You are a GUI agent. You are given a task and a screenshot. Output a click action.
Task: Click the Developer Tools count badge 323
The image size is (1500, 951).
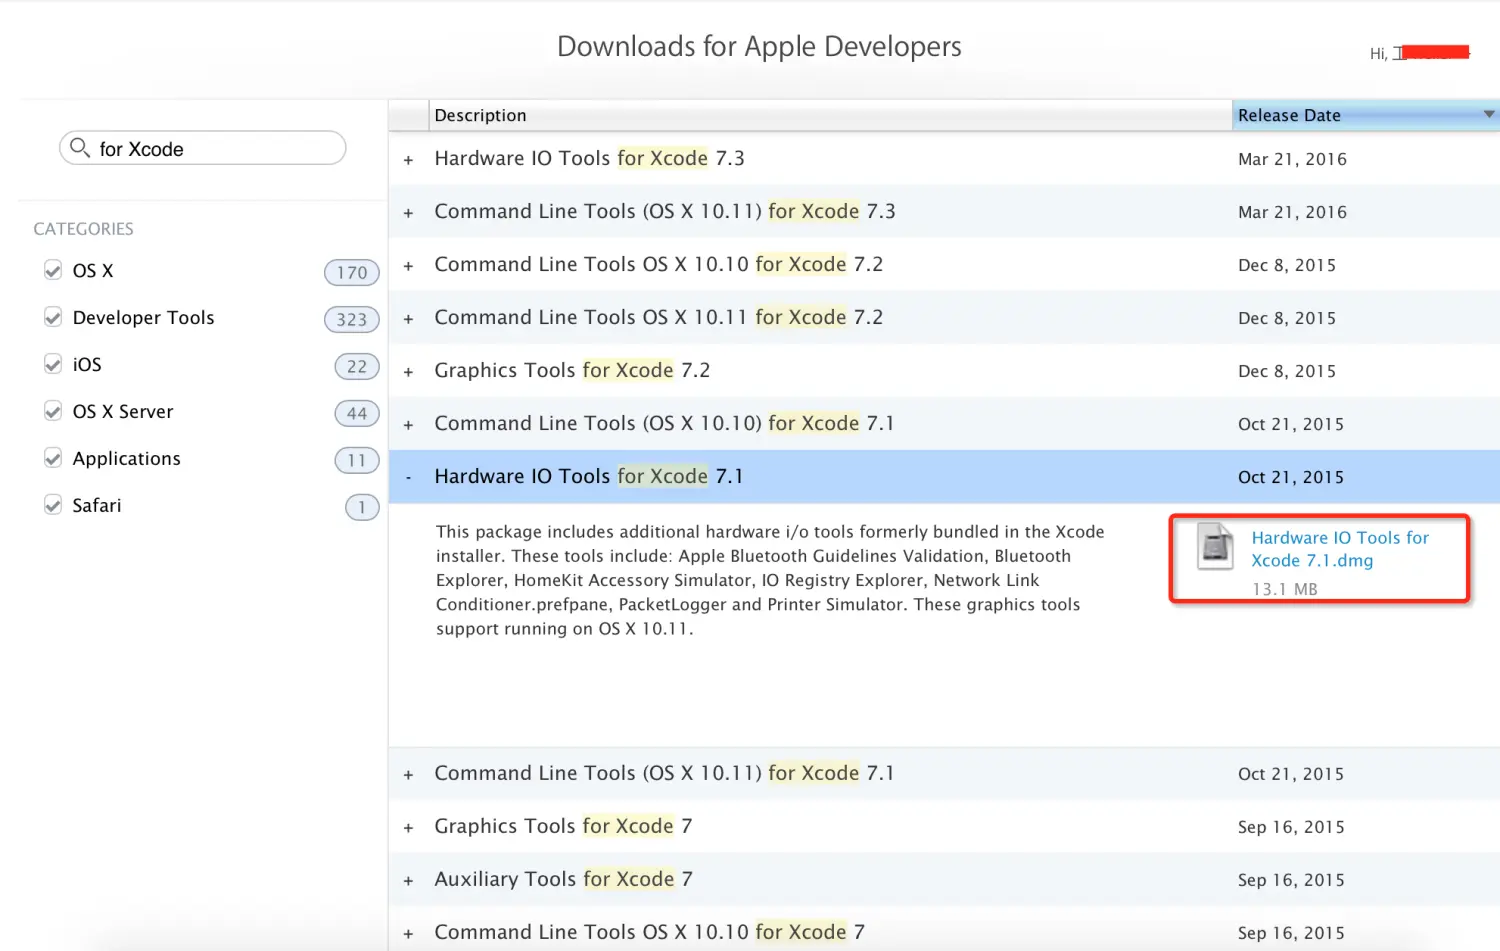pyautogui.click(x=352, y=319)
